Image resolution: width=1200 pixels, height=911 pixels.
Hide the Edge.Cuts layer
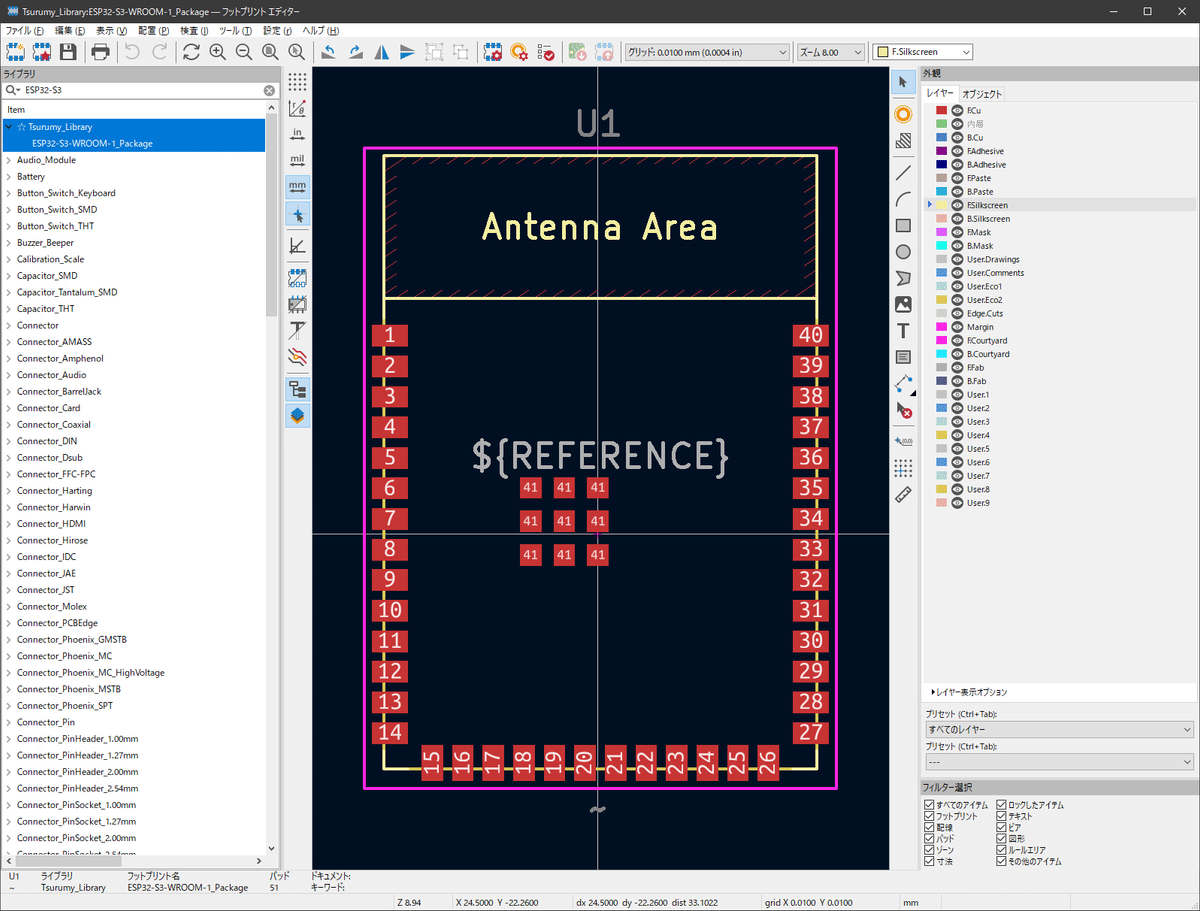[957, 313]
